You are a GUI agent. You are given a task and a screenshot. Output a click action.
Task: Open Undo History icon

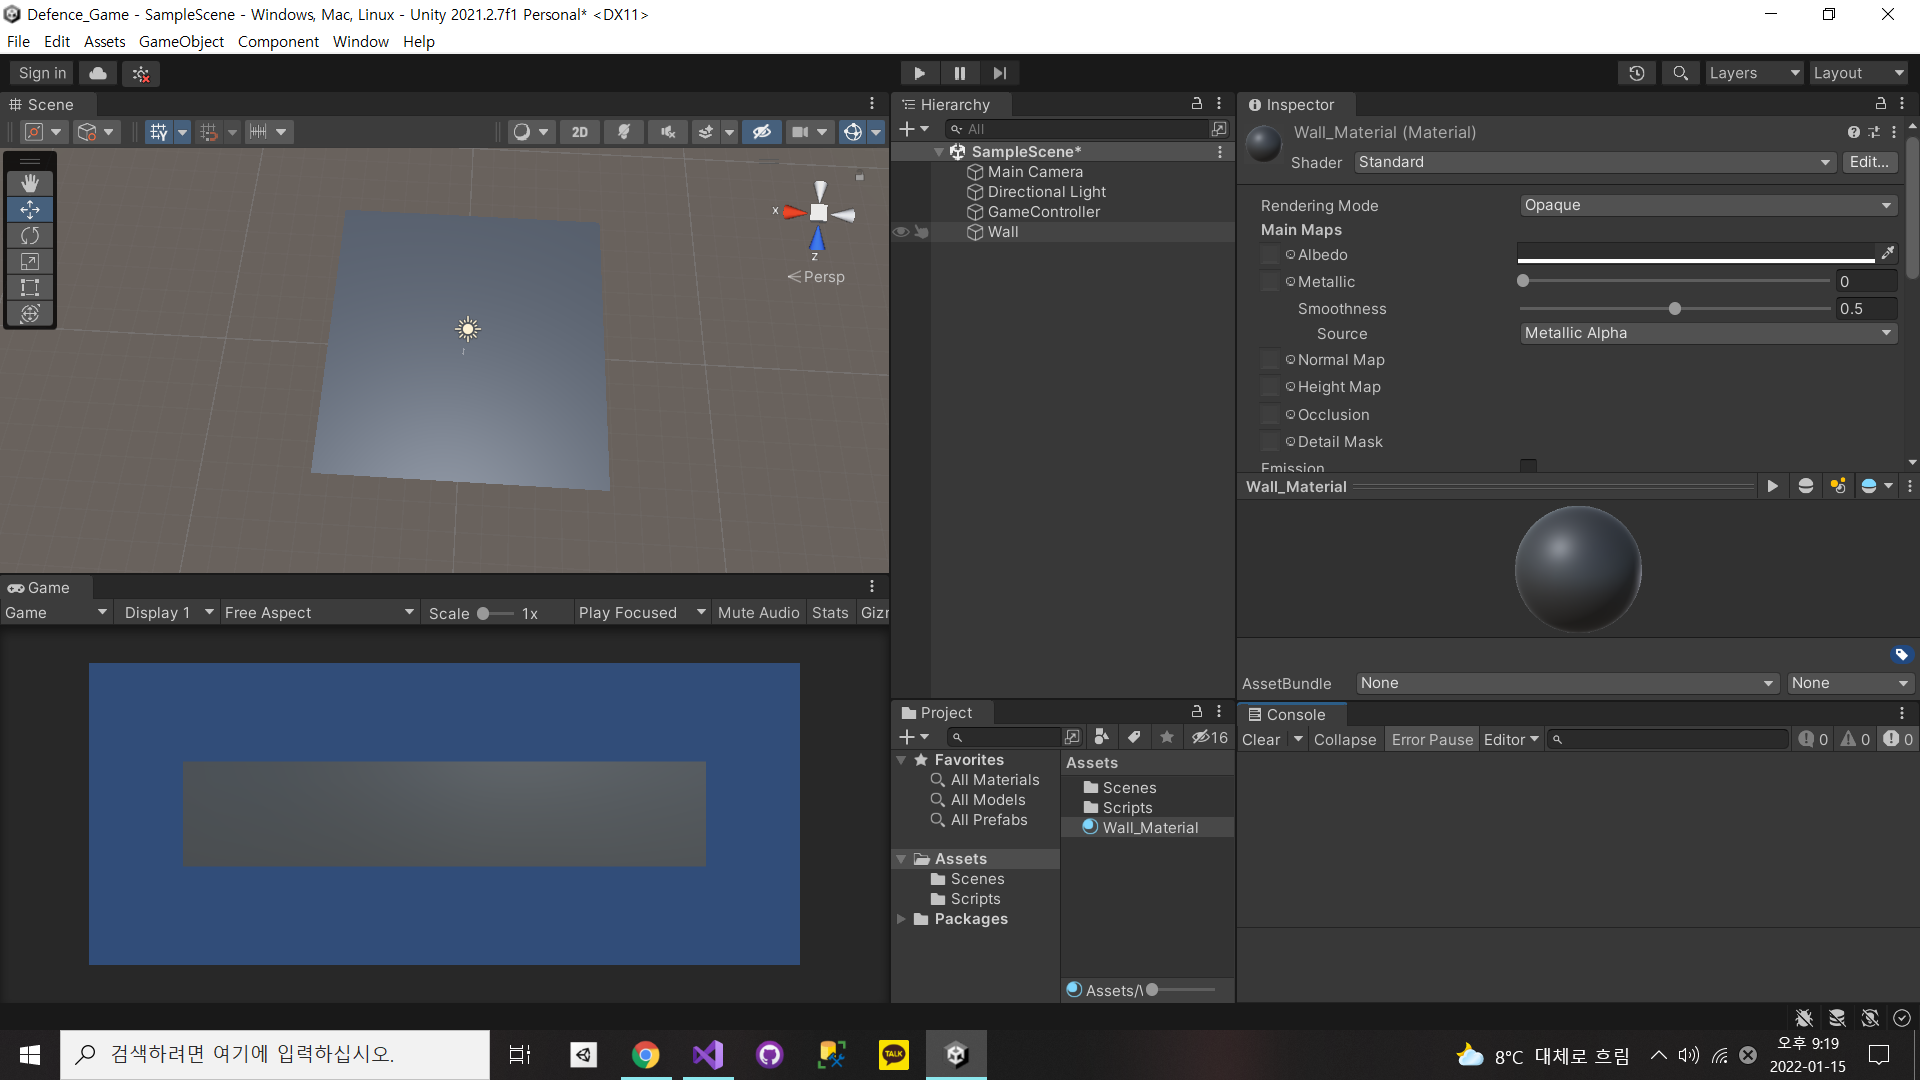tap(1637, 73)
